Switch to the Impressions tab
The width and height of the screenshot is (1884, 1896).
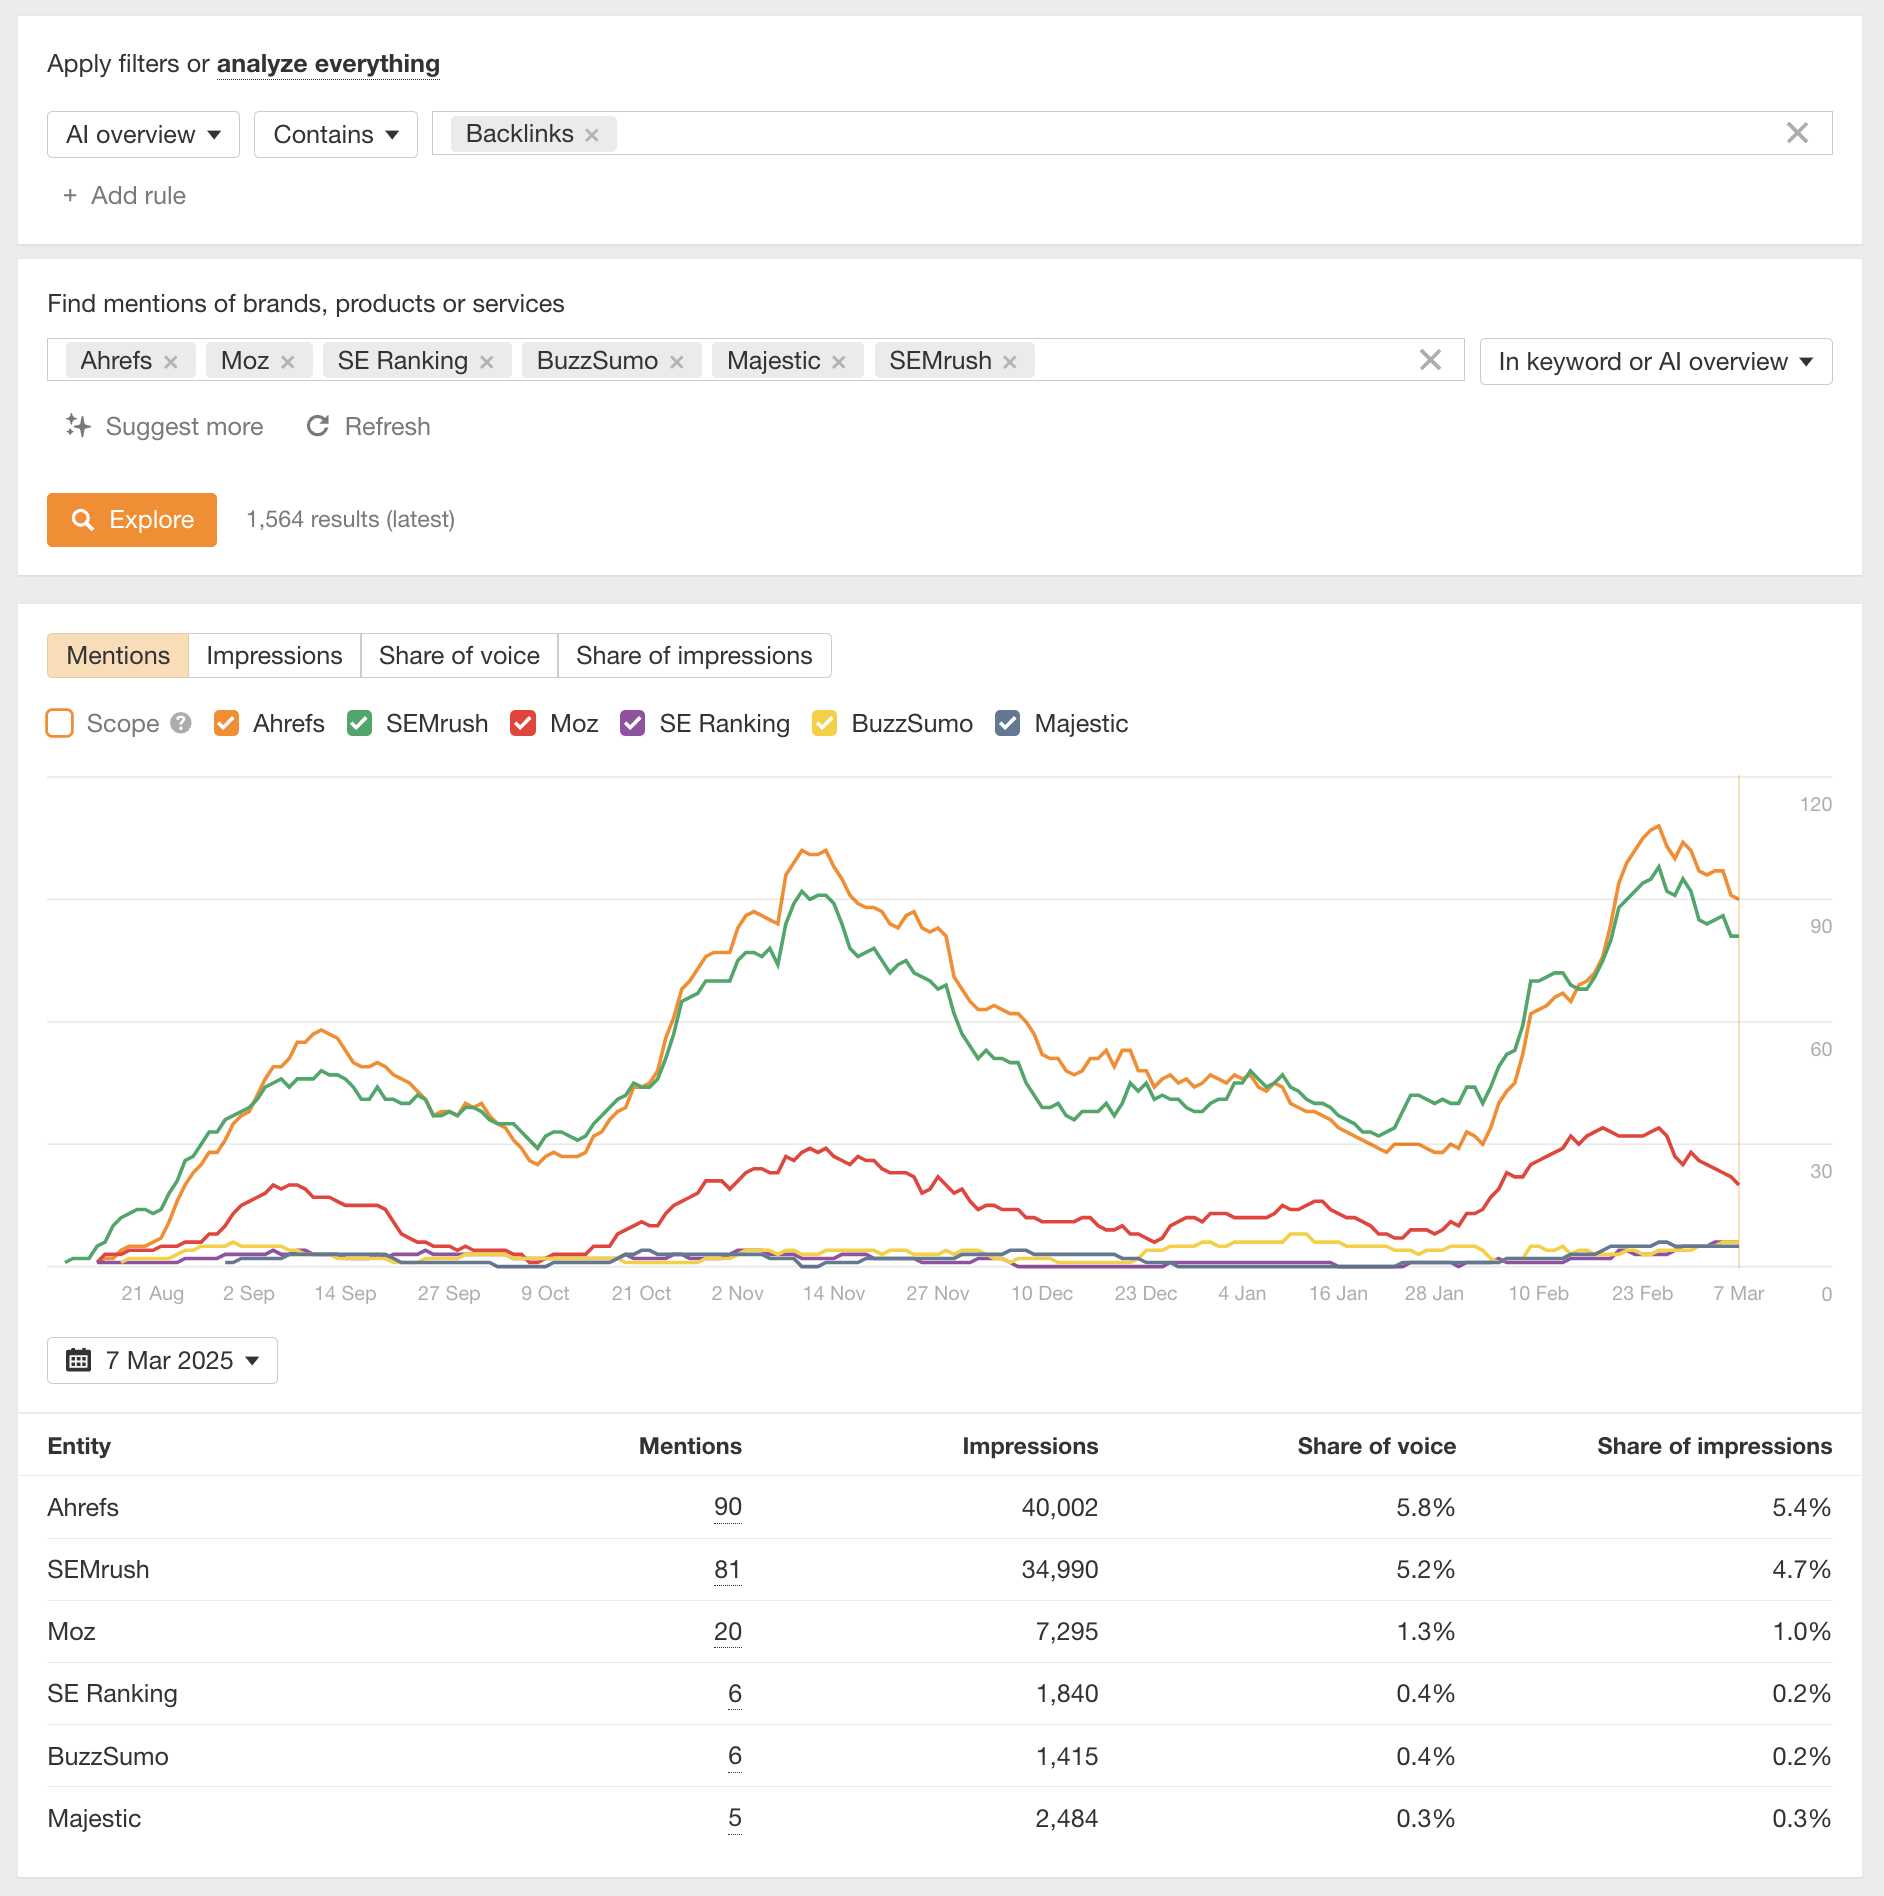(273, 655)
